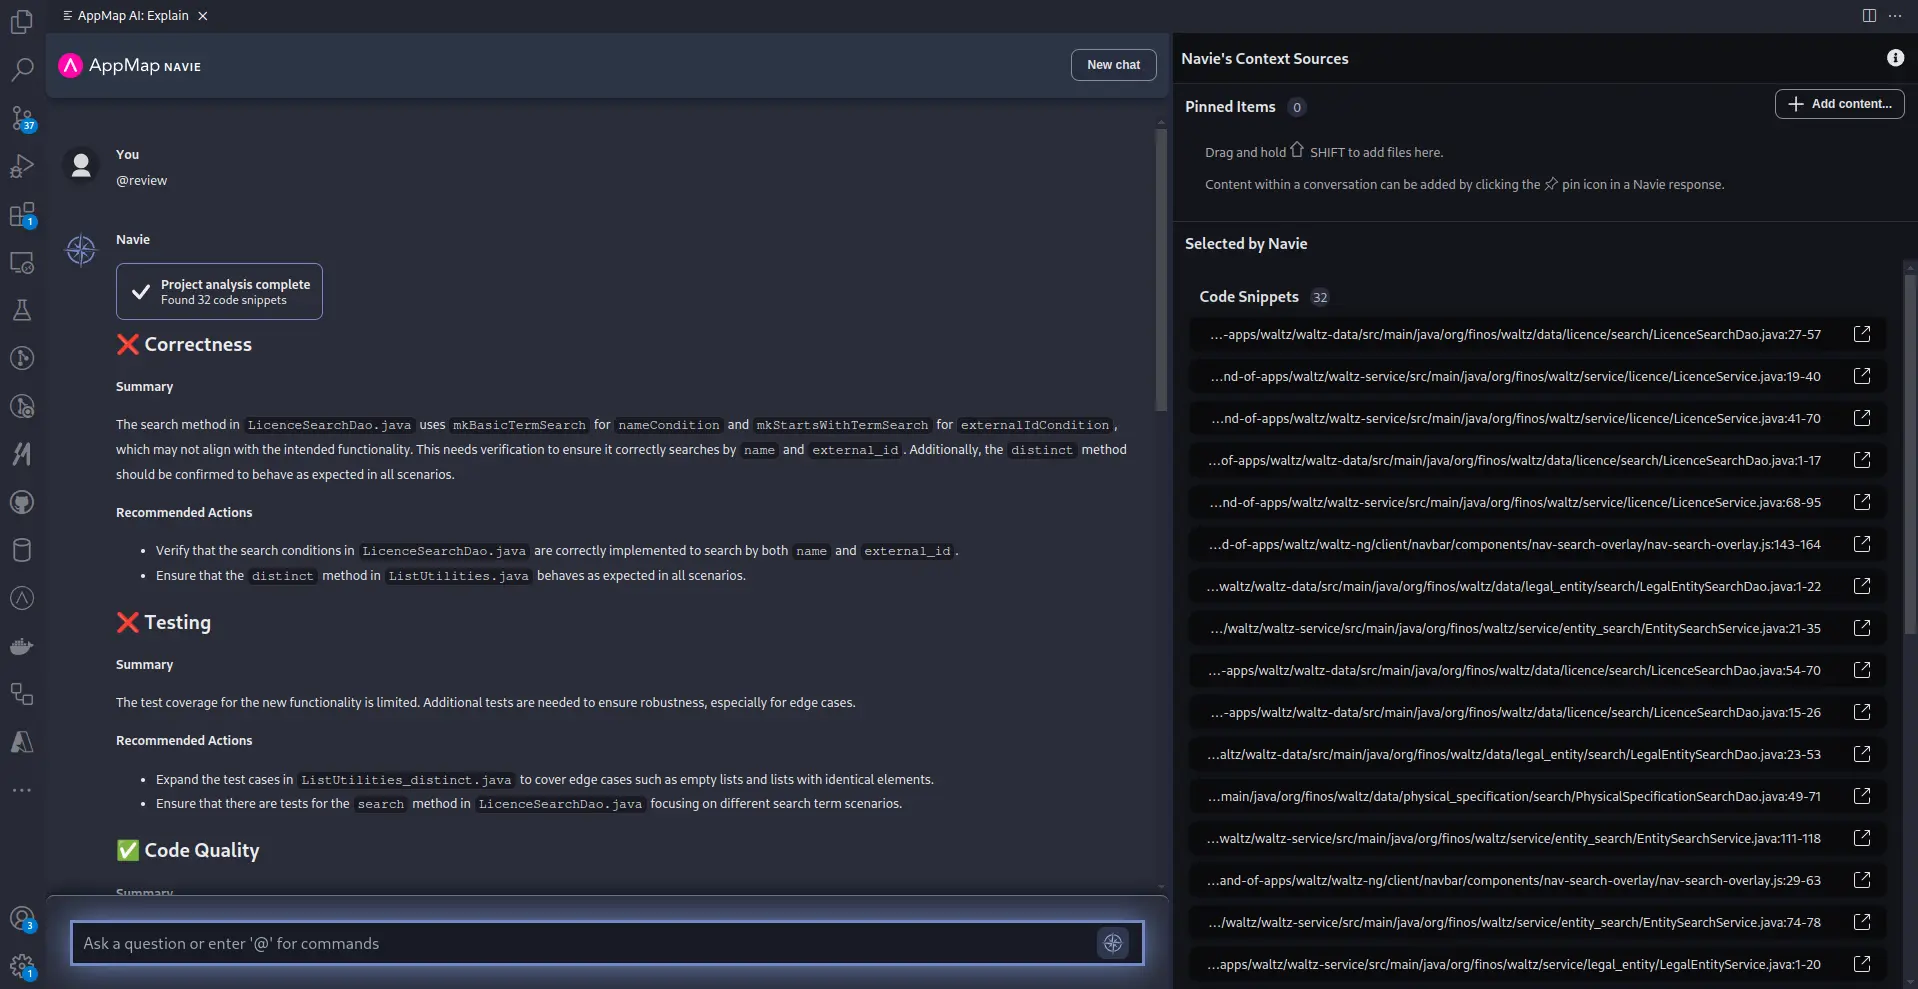Open LicenceService.java:19-40 snippet externally

(1862, 376)
